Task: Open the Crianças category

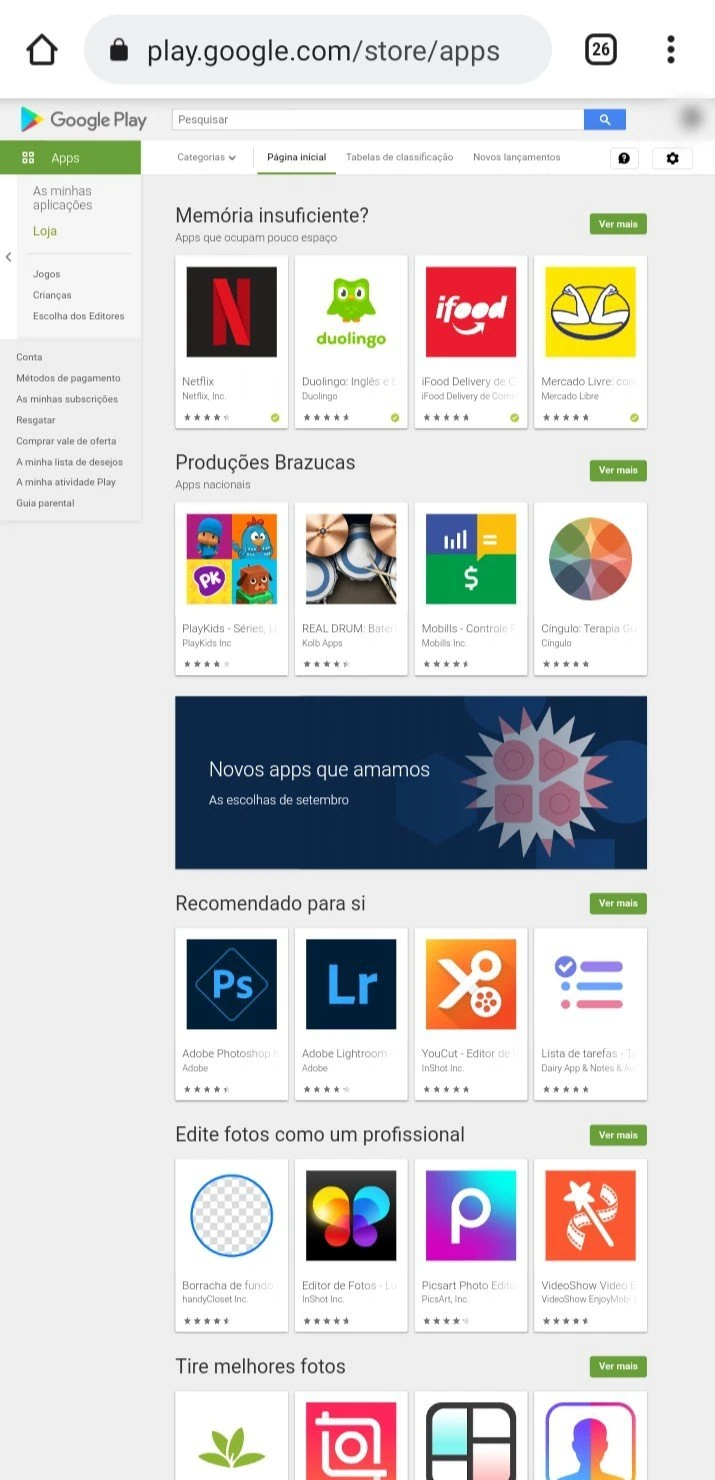Action: tap(52, 295)
